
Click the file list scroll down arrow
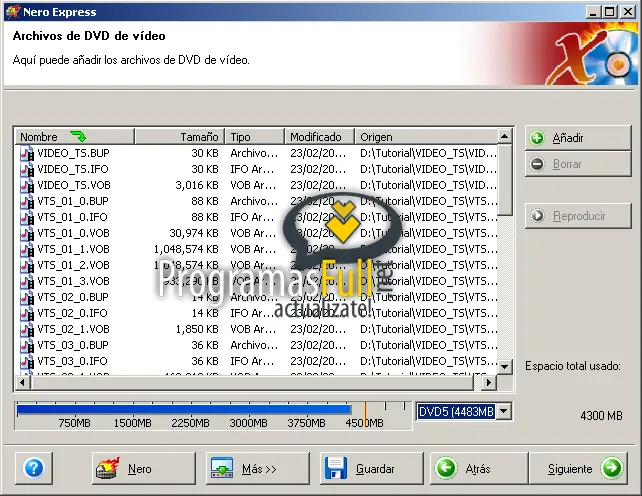click(504, 367)
